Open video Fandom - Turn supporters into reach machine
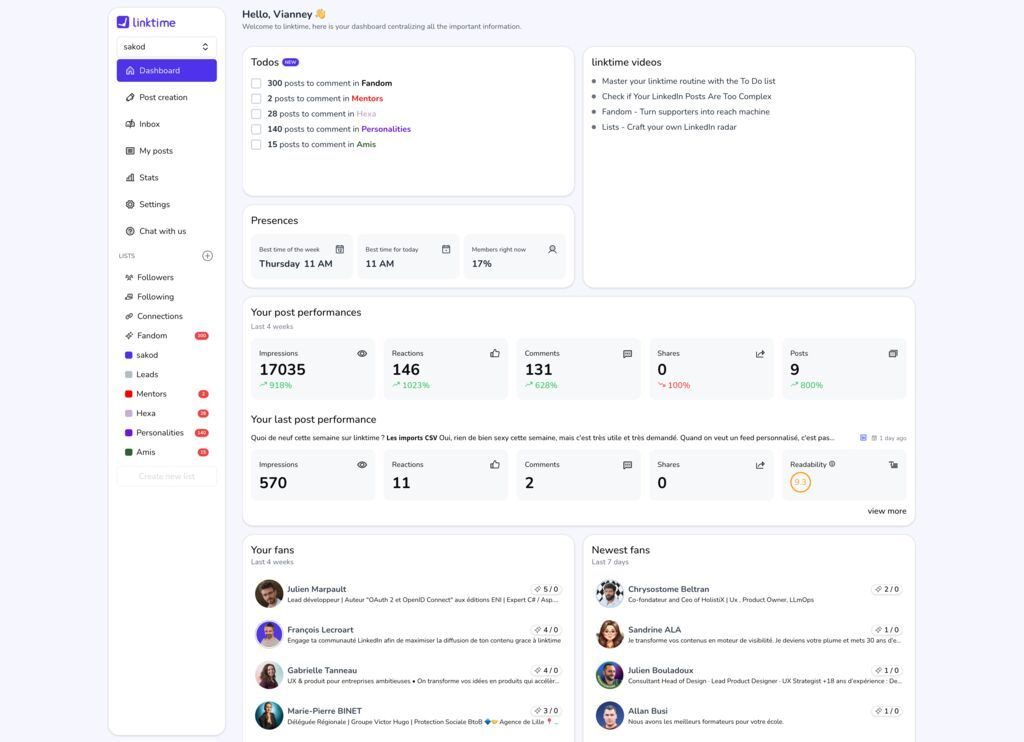 point(686,112)
